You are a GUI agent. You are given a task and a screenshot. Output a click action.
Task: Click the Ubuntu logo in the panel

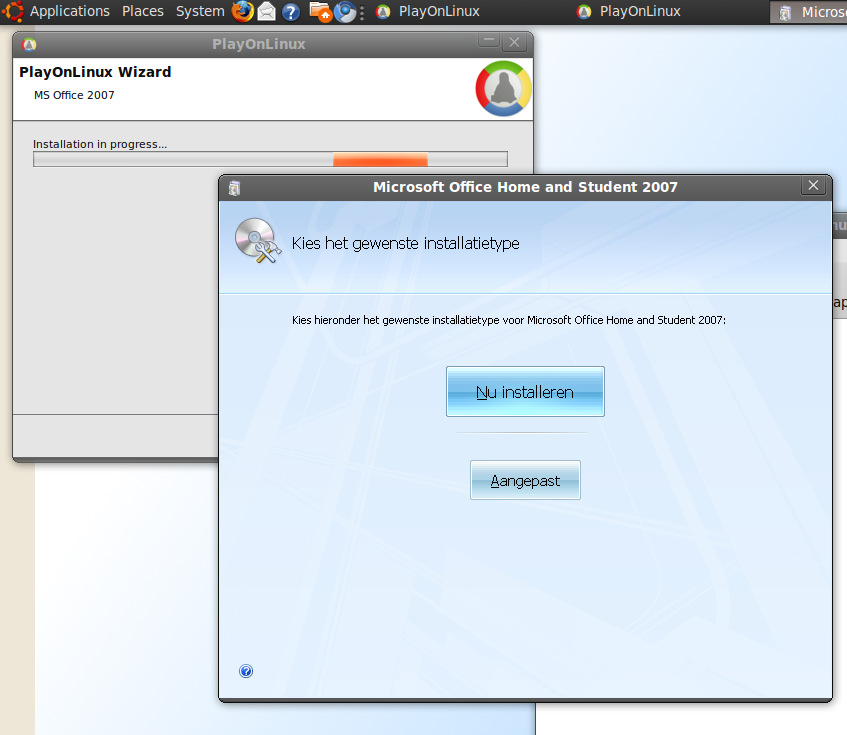[13, 11]
